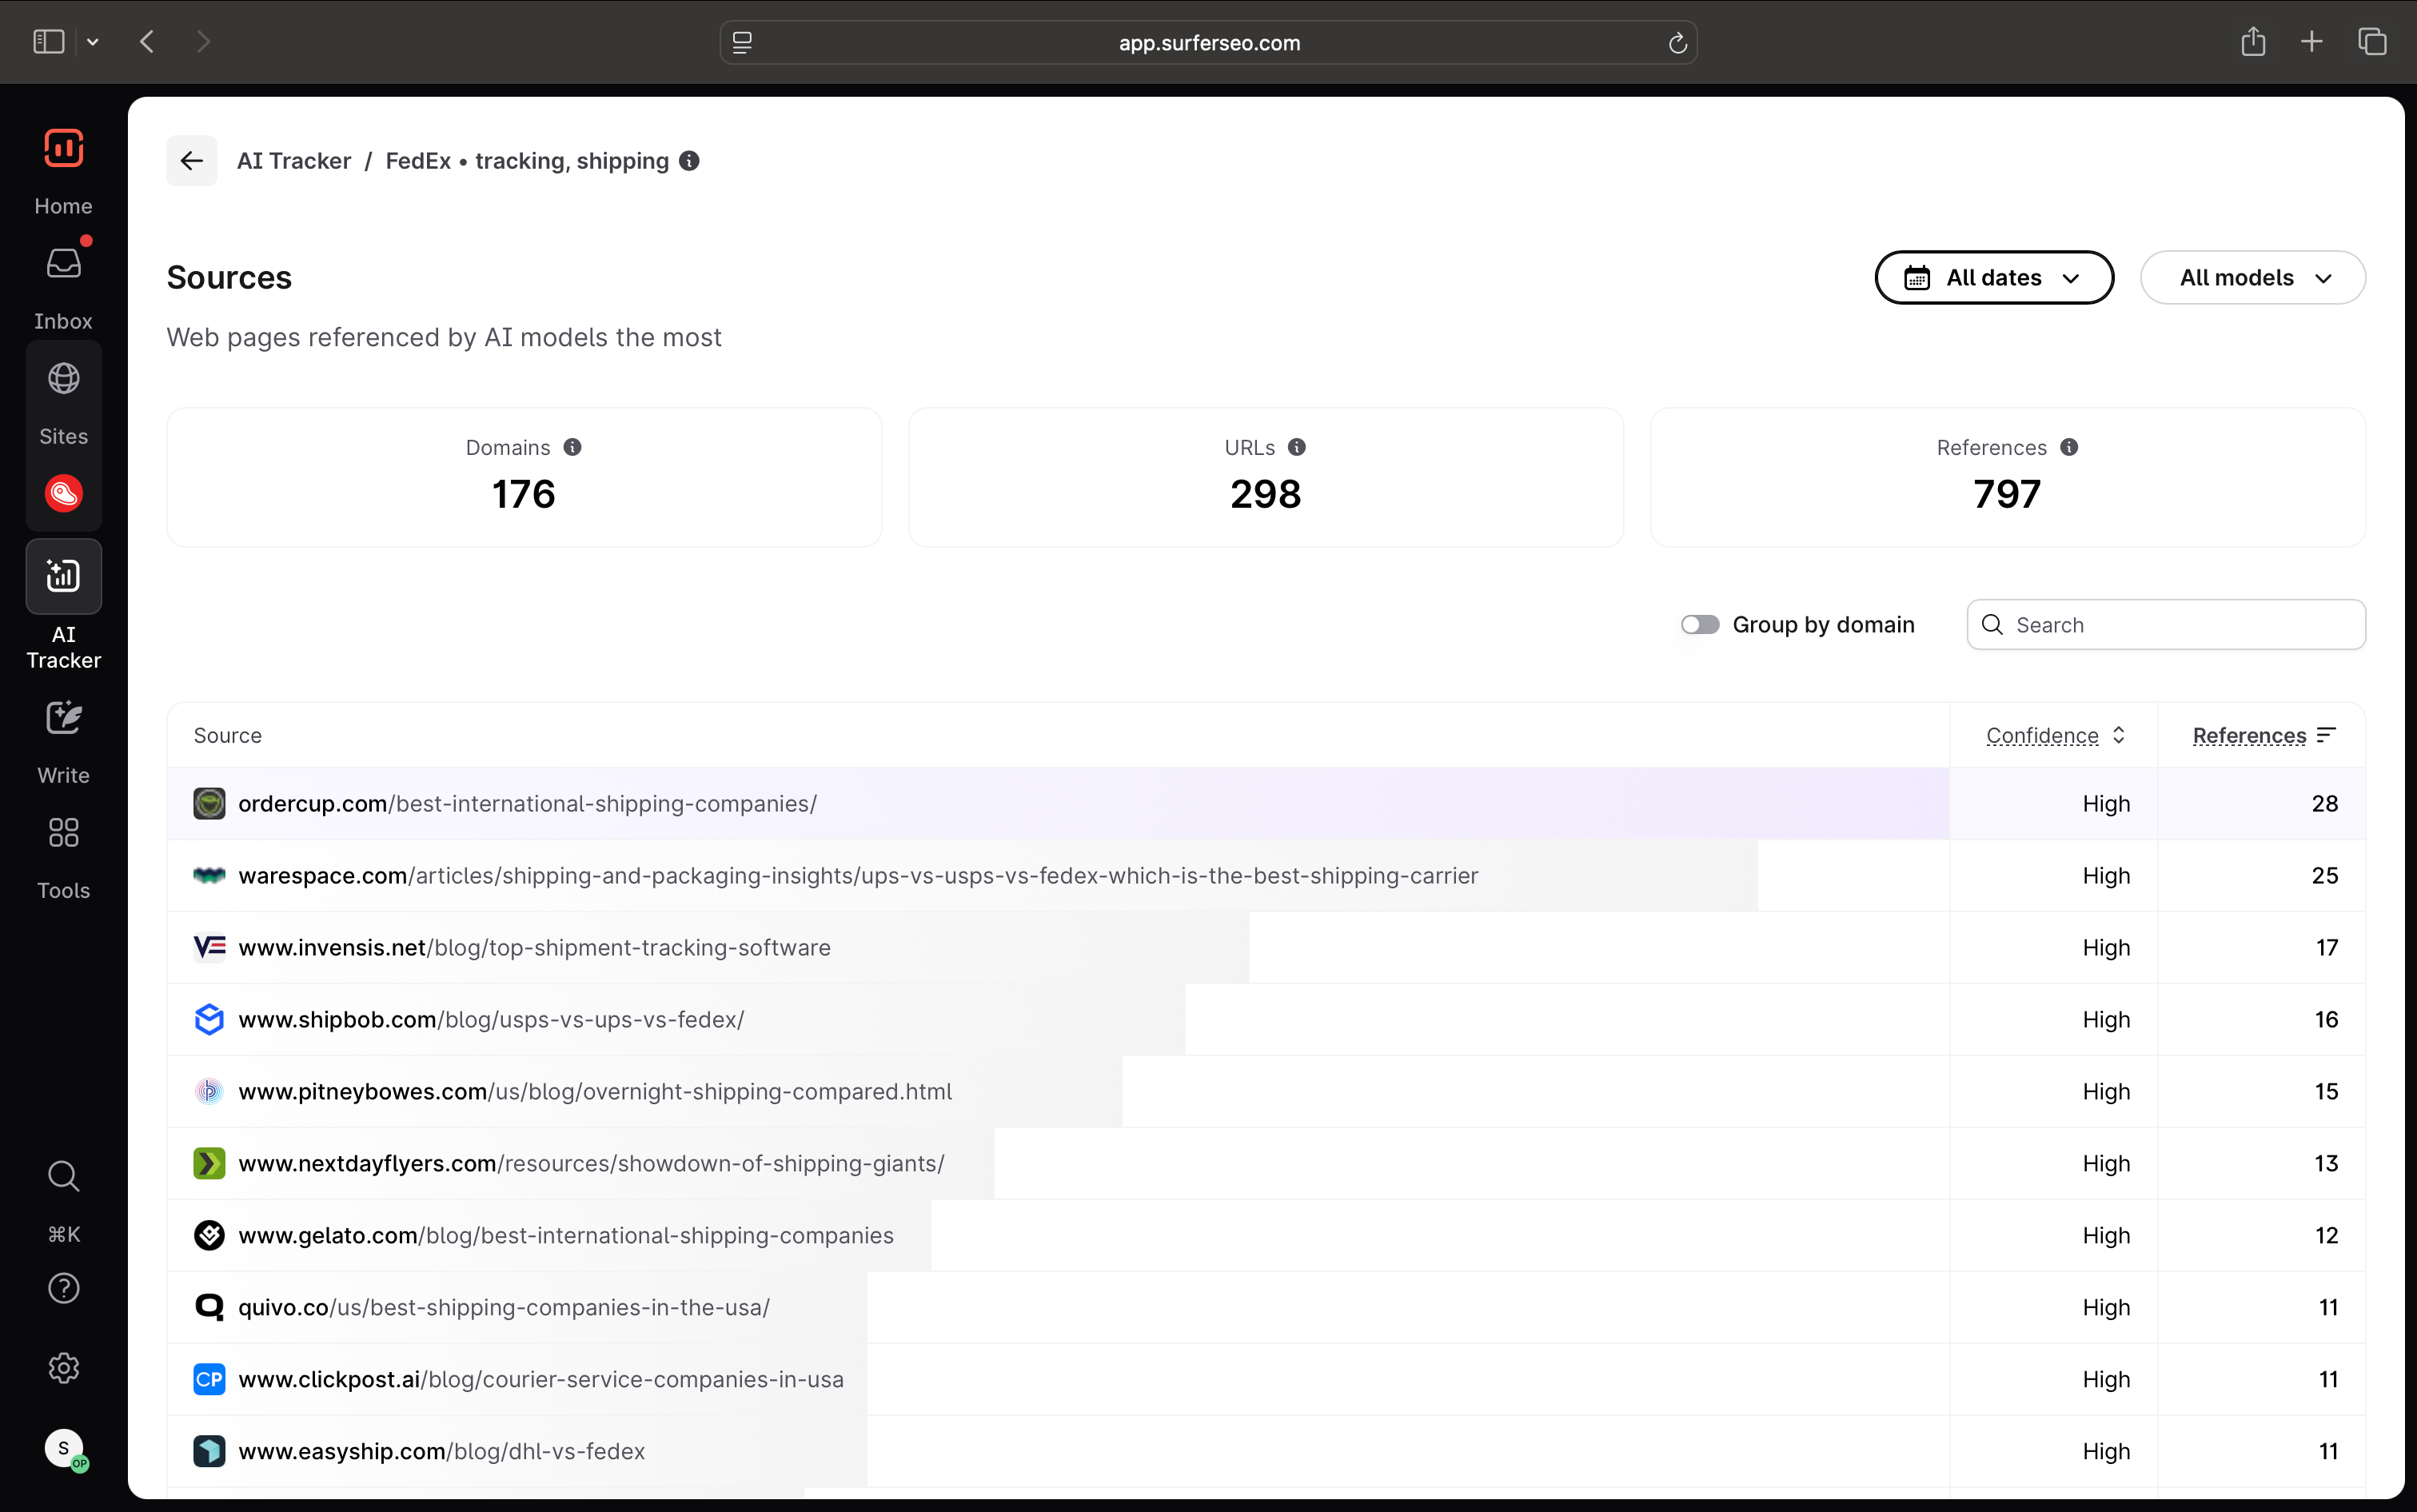Open the Tools grid icon

point(63,834)
